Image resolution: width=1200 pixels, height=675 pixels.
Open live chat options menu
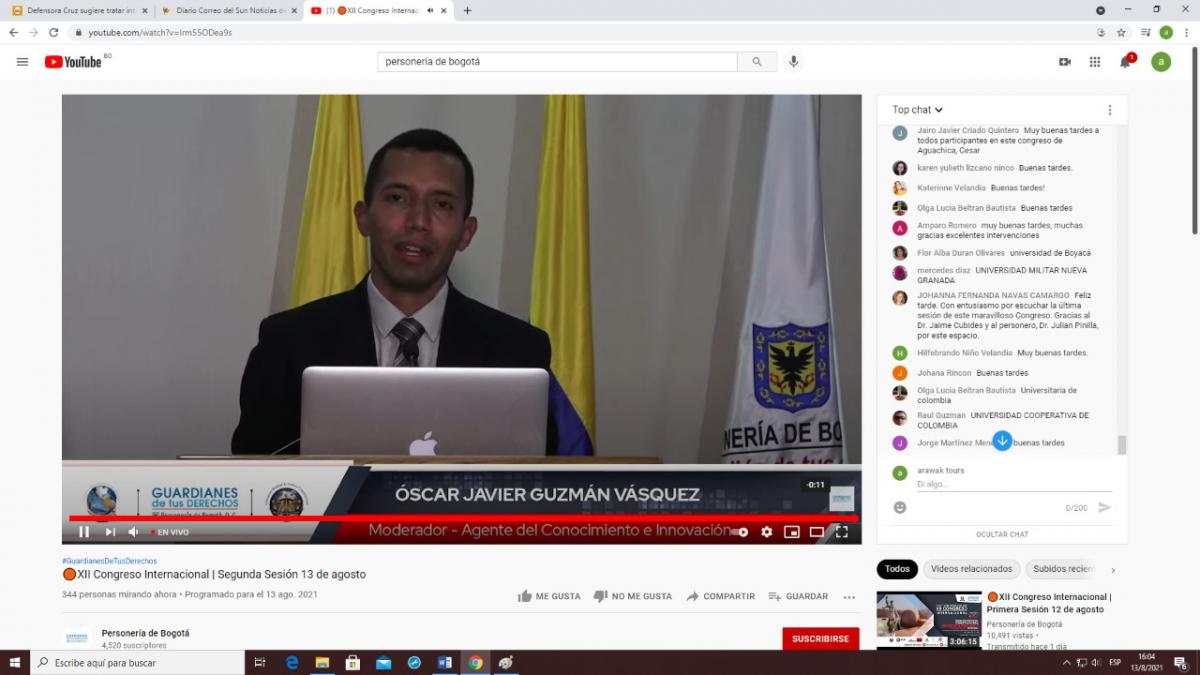(x=1109, y=110)
